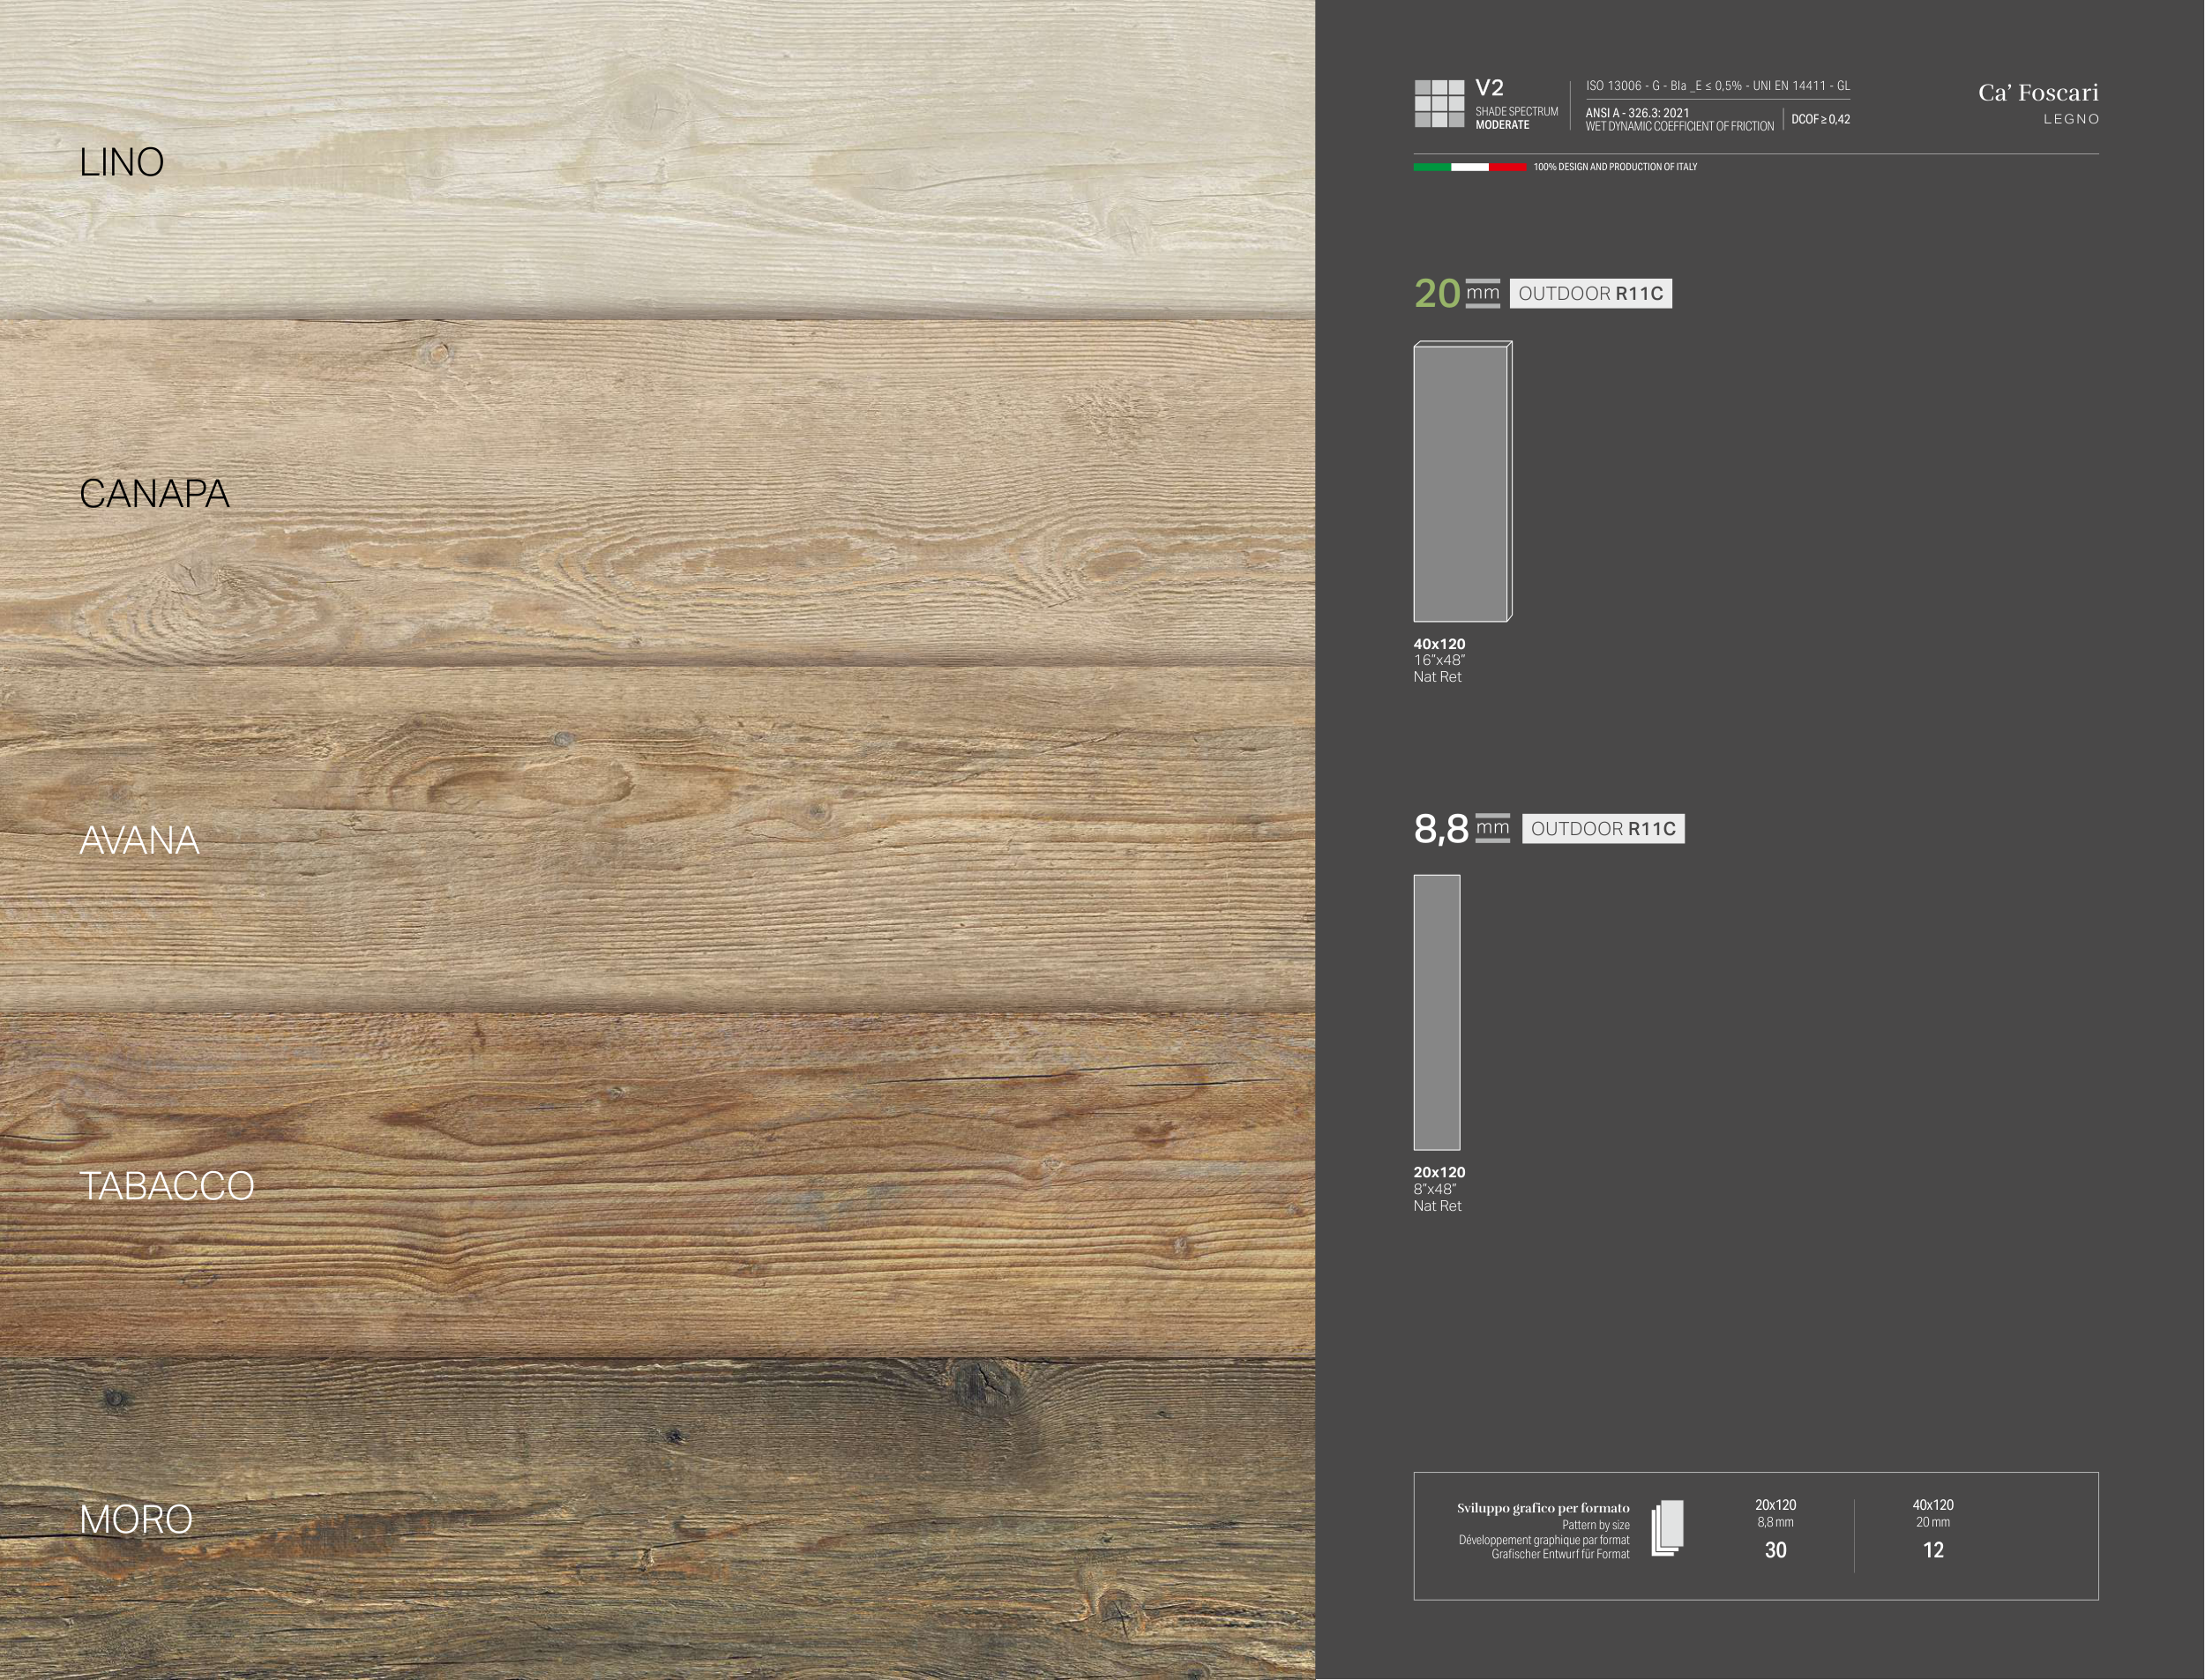
Task: Click the mm thickness icon beside 8,8
Action: pyautogui.click(x=1492, y=828)
